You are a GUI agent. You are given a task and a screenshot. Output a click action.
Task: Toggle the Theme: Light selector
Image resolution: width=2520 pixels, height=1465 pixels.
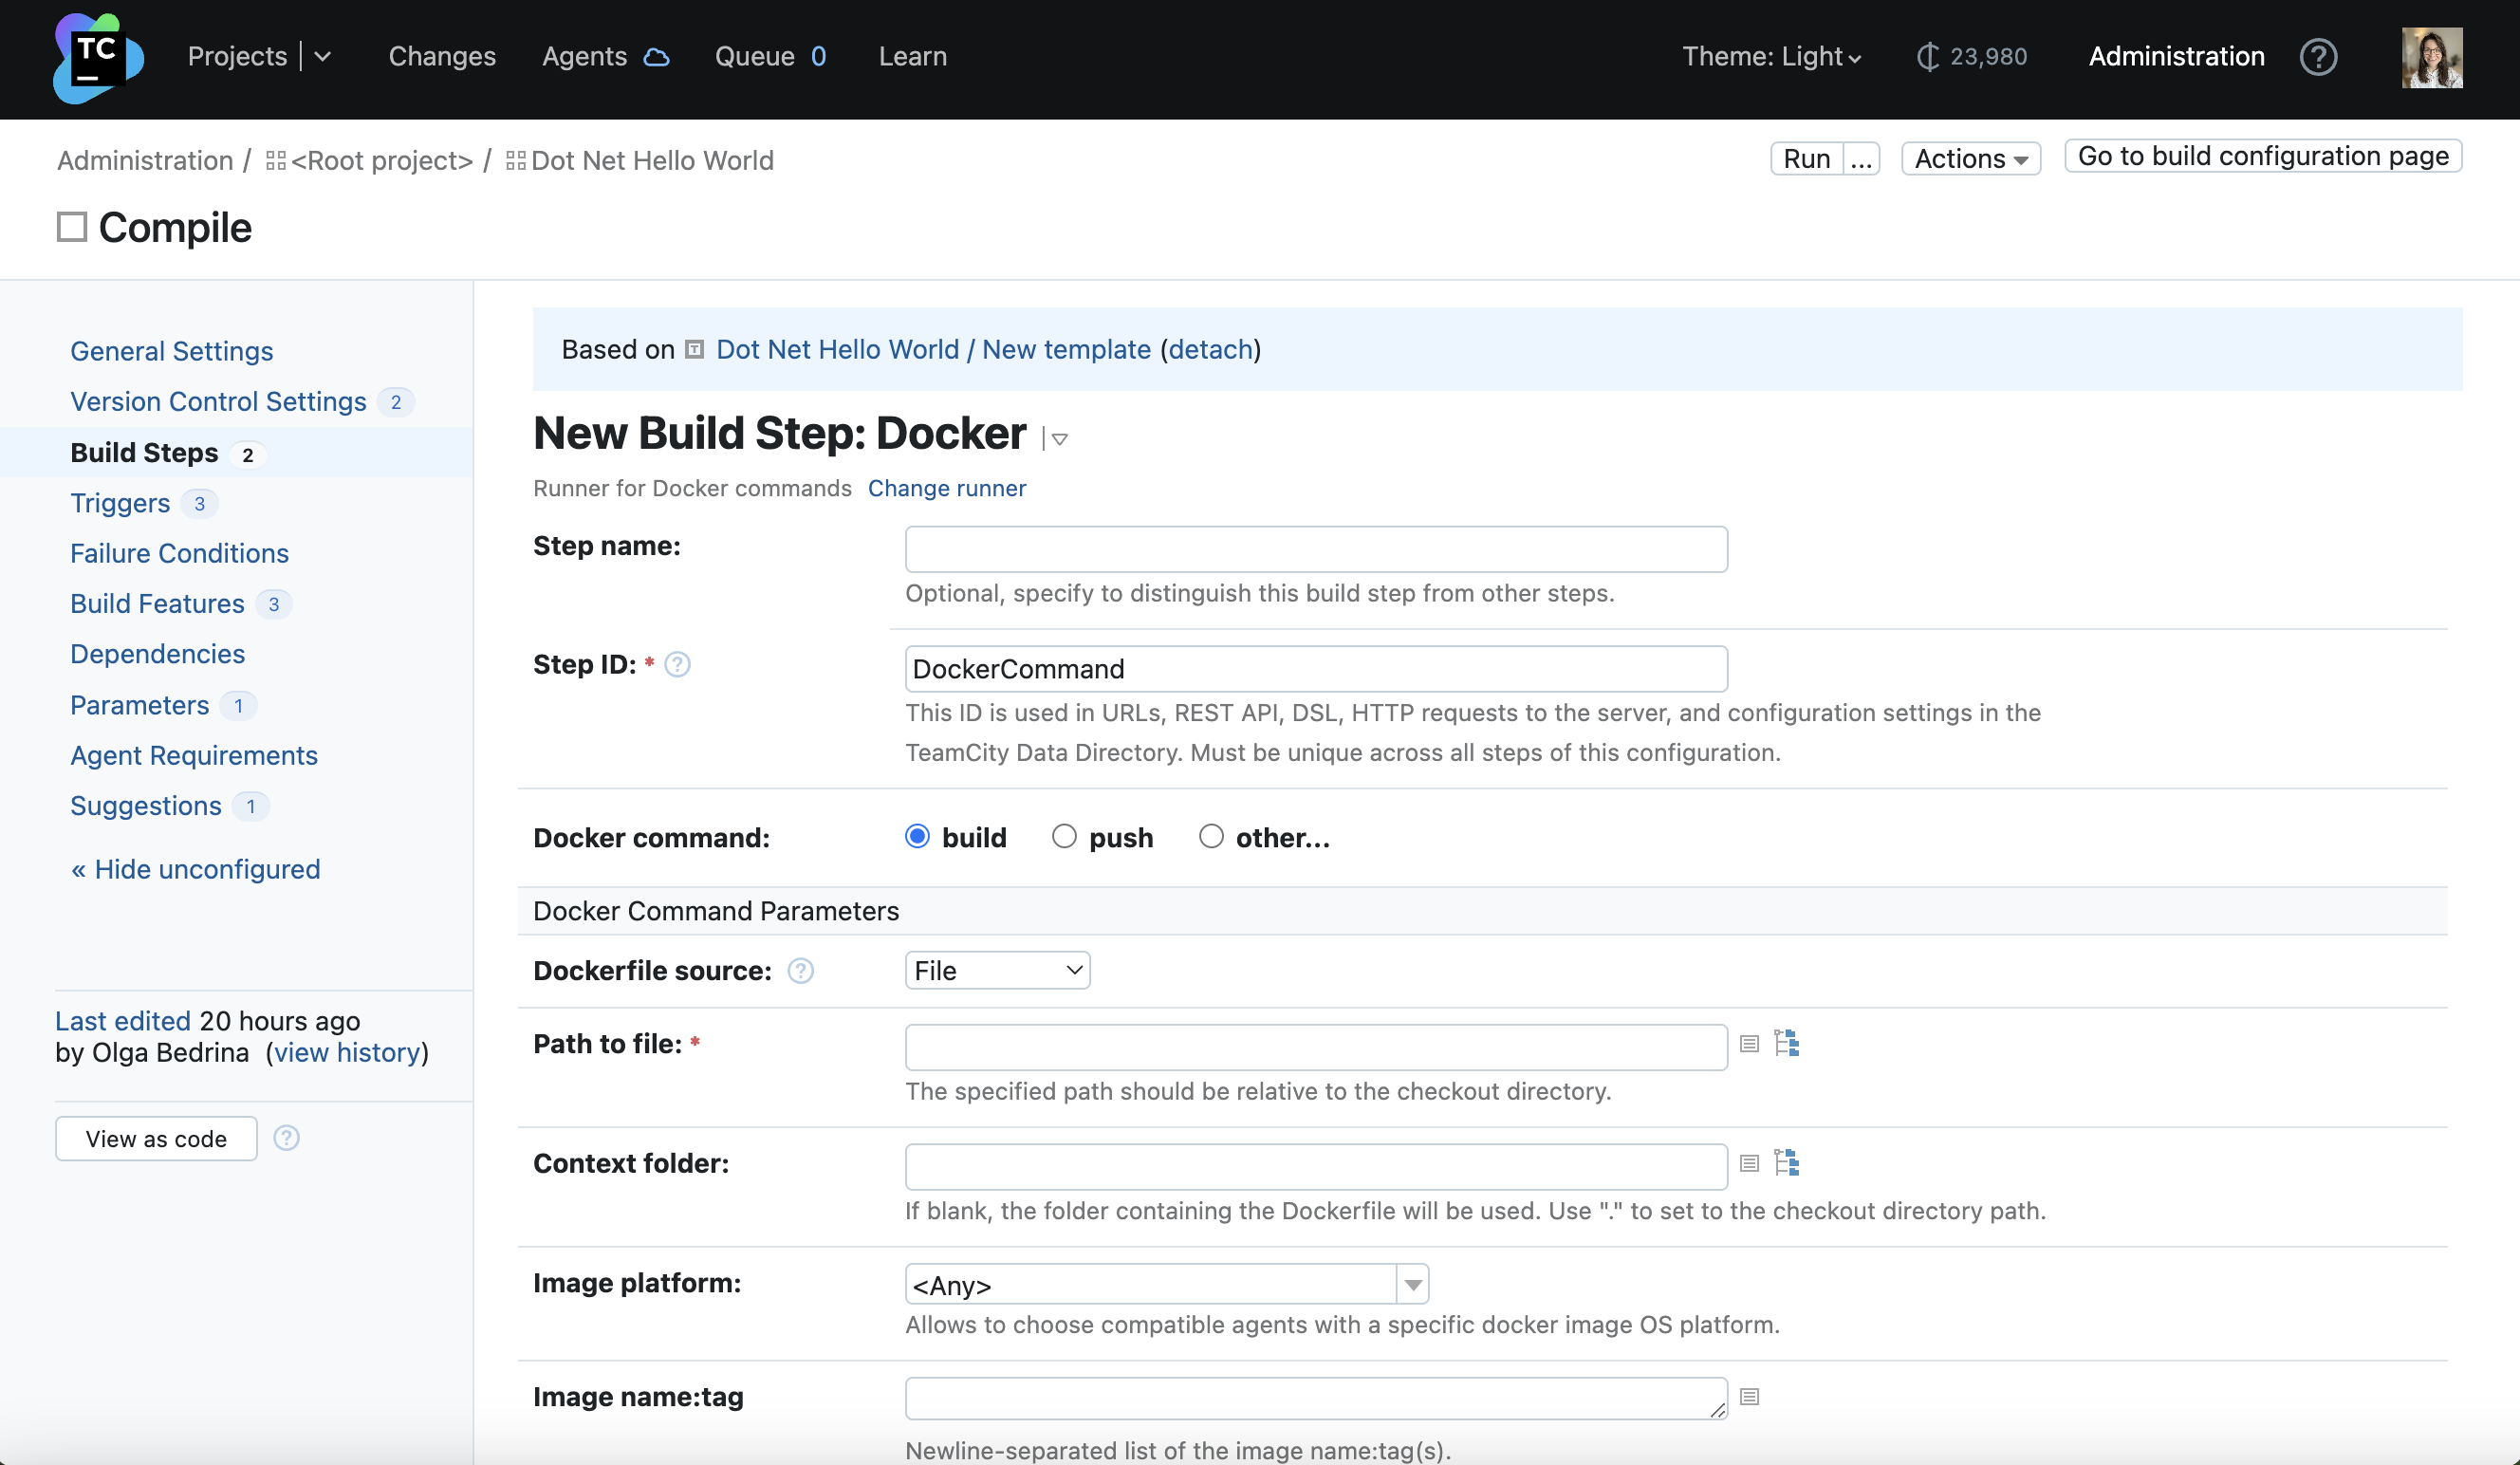[1771, 56]
